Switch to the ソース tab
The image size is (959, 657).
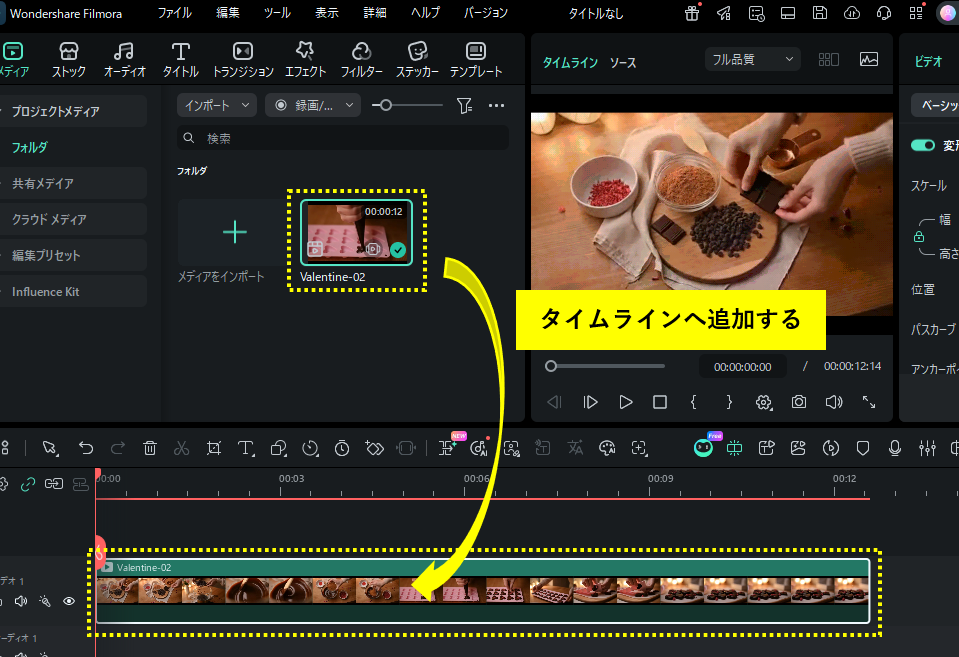(x=623, y=60)
